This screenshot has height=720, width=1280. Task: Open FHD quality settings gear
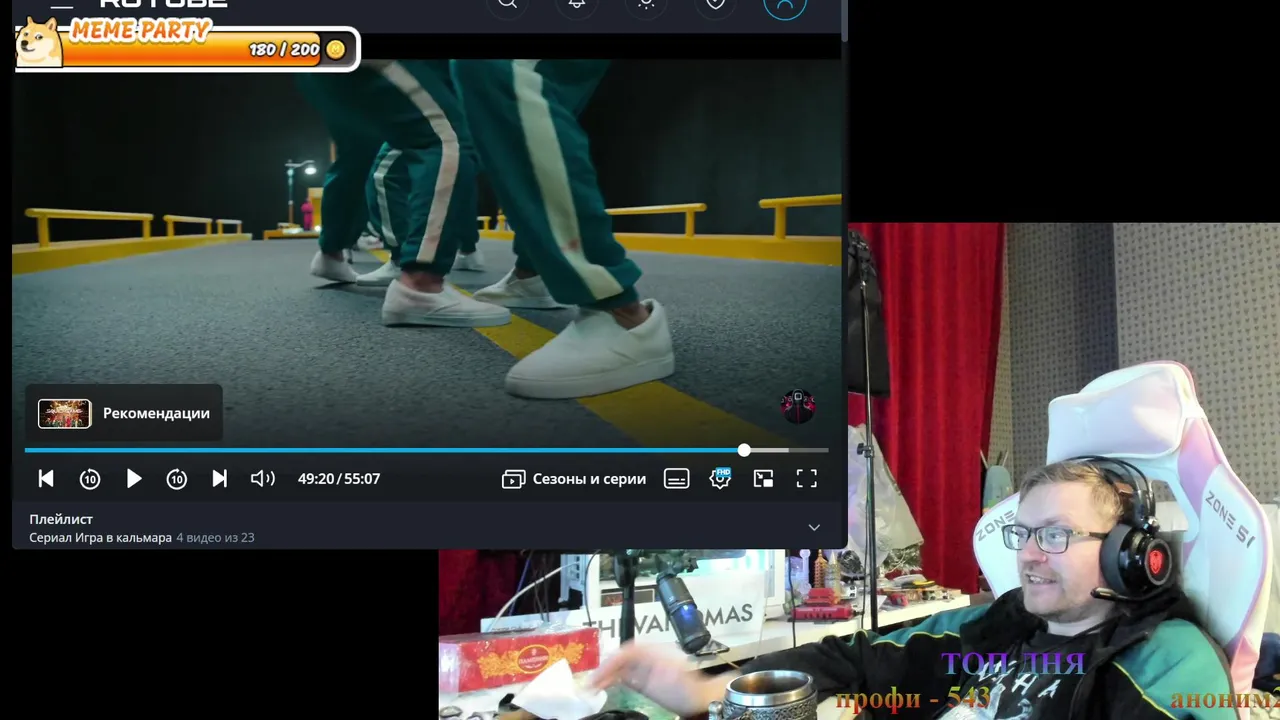(720, 479)
